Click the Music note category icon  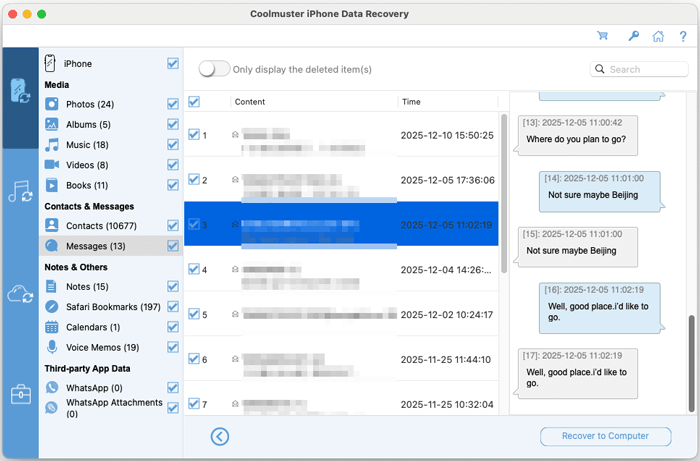52,145
